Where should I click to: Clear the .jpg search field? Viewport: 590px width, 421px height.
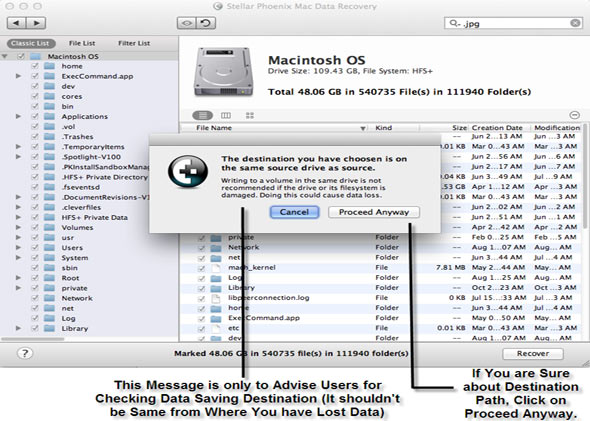(575, 23)
